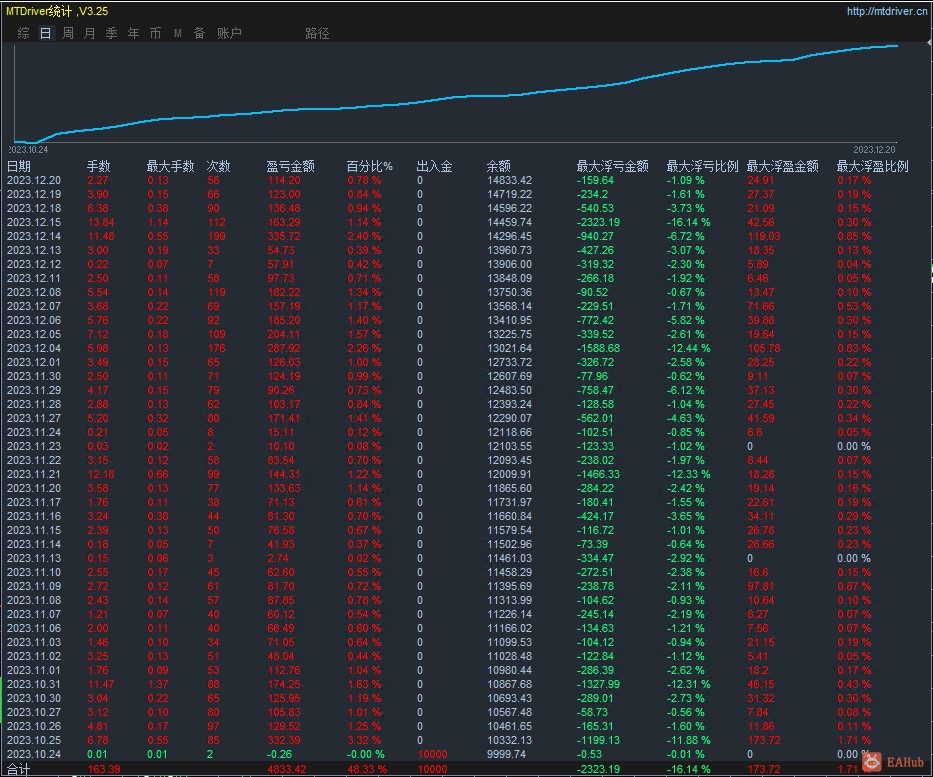Image resolution: width=933 pixels, height=777 pixels.
Task: Select the 2023.12.15 row date
Action: [x=34, y=222]
